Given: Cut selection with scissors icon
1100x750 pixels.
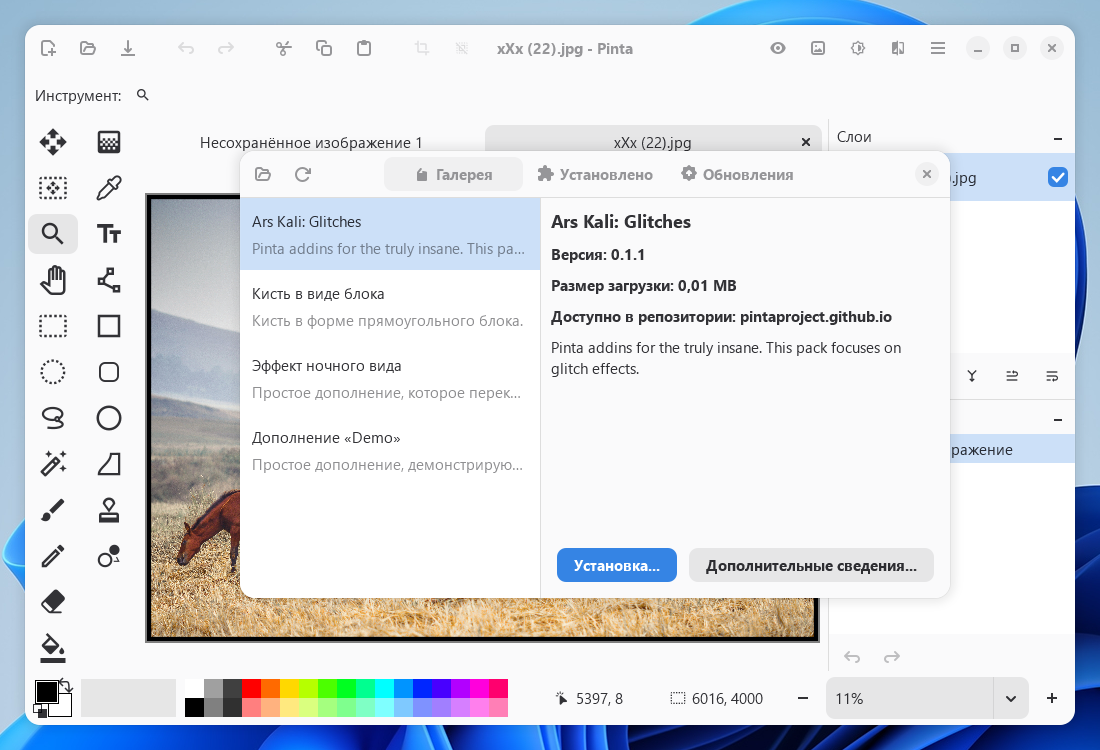Looking at the screenshot, I should (x=283, y=48).
